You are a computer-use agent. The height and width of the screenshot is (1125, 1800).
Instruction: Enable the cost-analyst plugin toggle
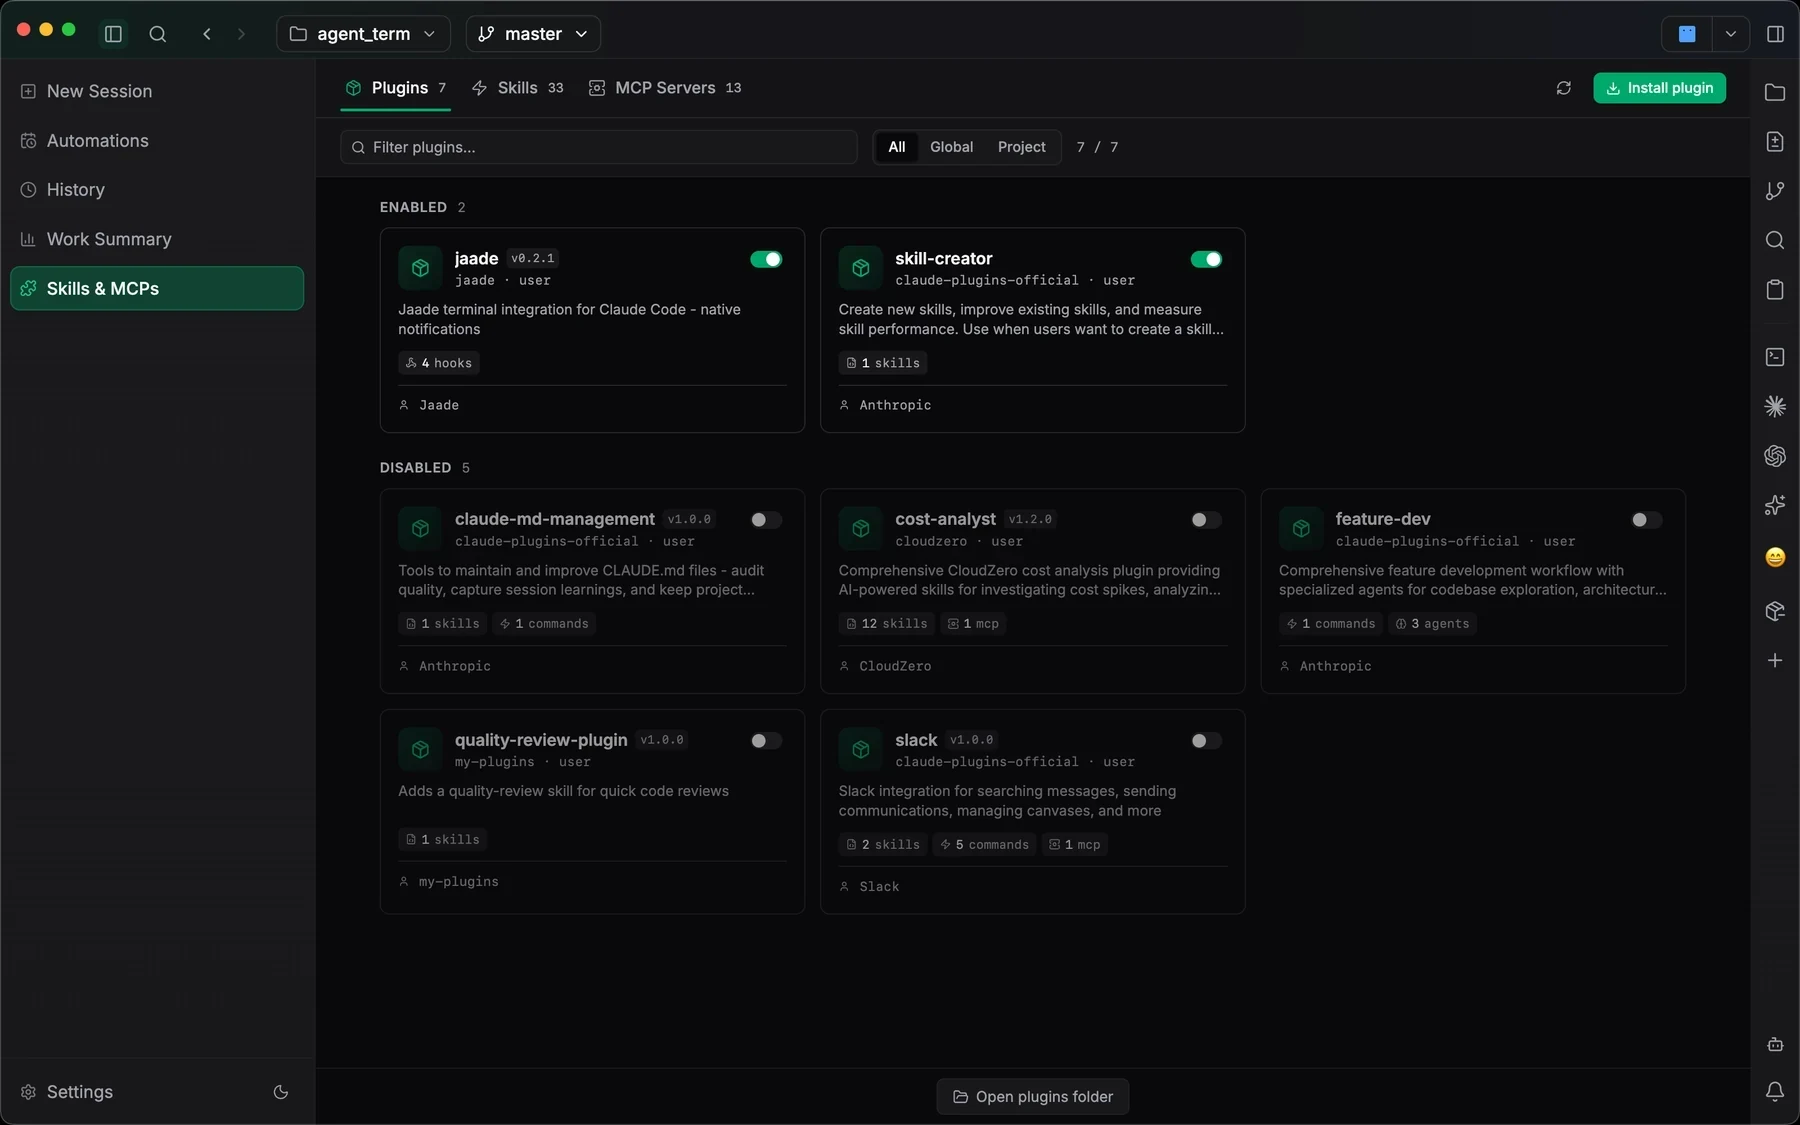(1206, 520)
